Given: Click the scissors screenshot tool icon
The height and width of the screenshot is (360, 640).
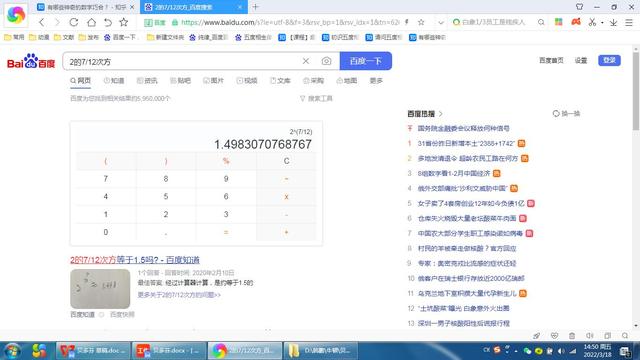Looking at the screenshot, I should pos(592,22).
